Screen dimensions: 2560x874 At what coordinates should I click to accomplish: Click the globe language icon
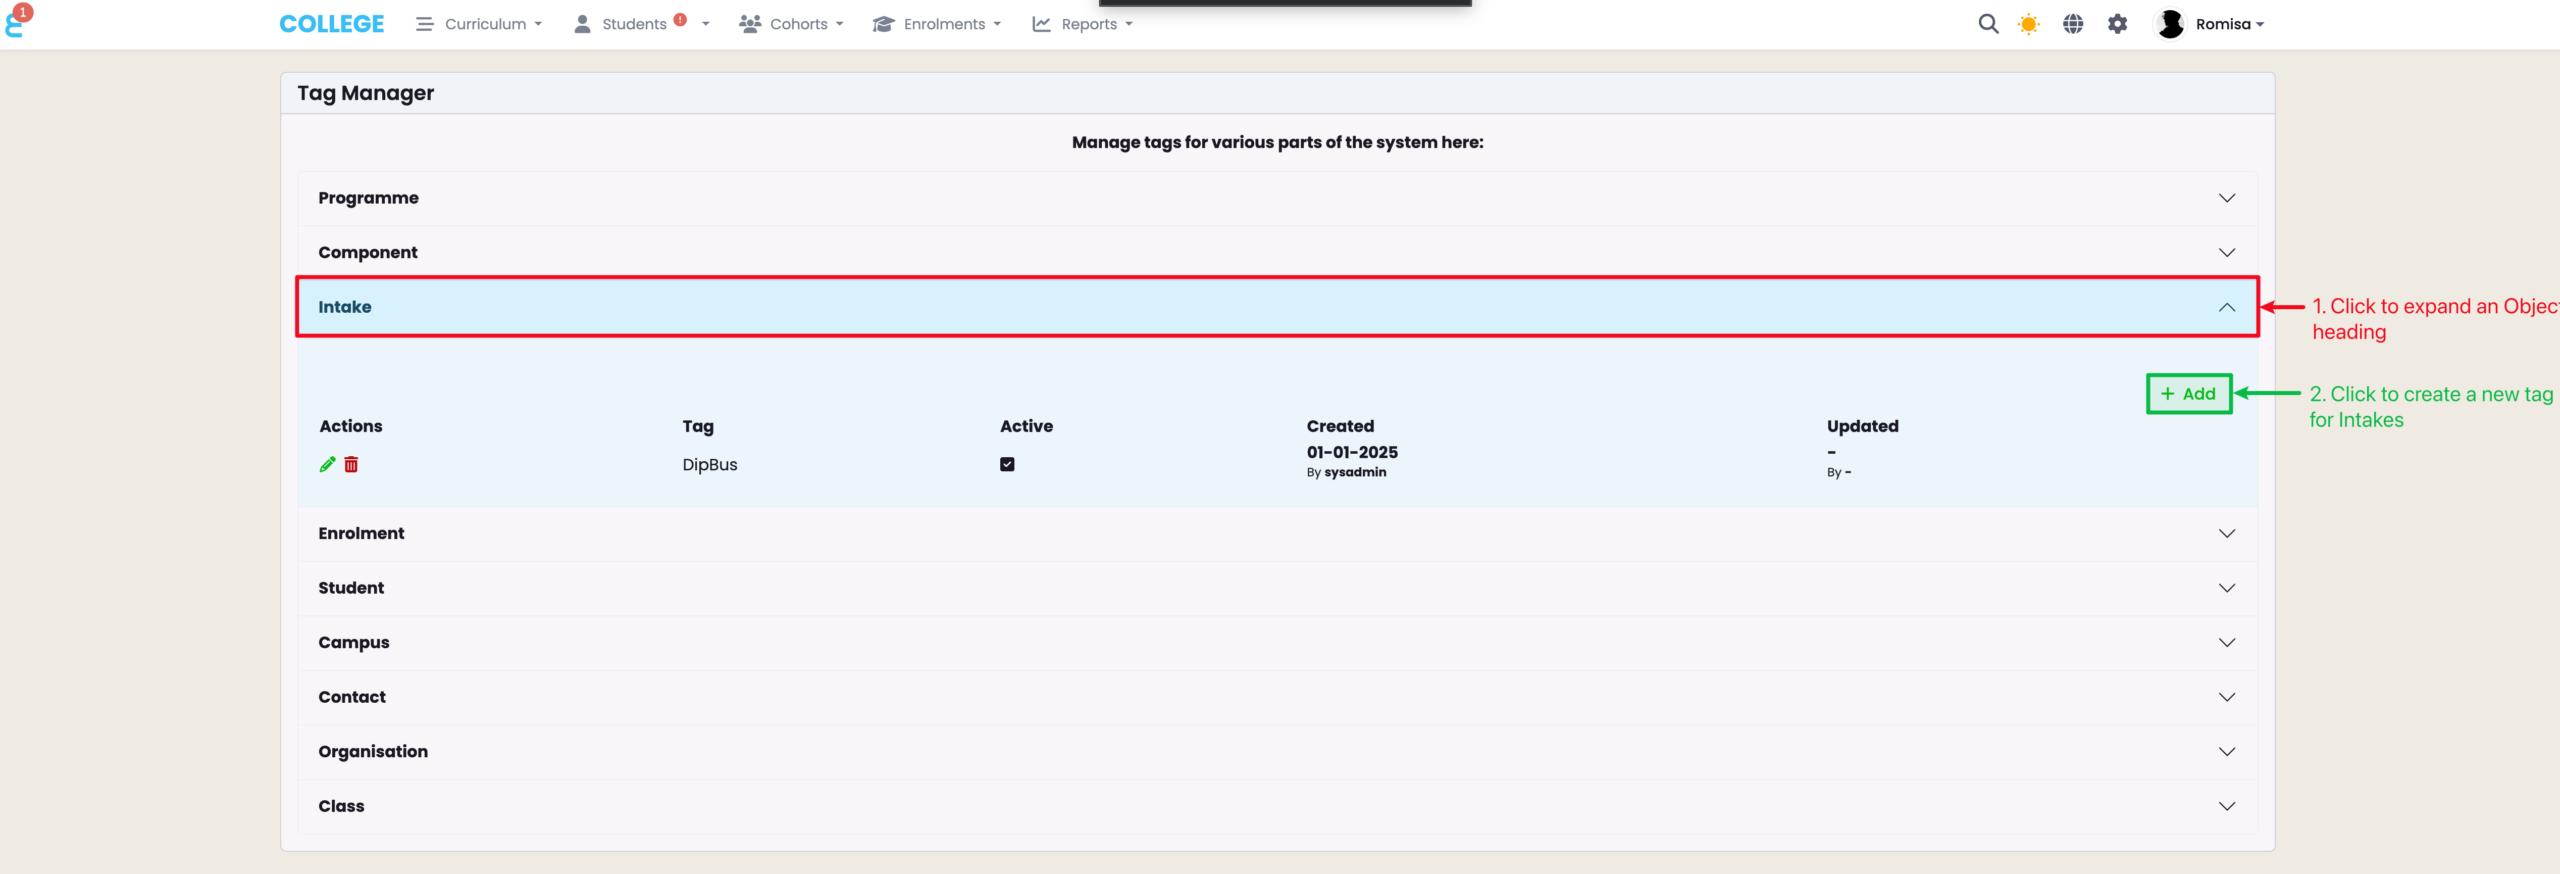2073,24
